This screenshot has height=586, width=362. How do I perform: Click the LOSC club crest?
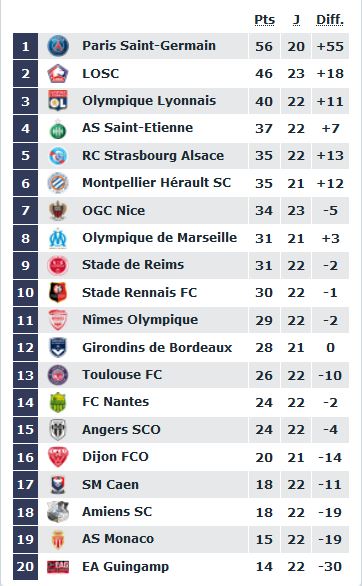(58, 73)
